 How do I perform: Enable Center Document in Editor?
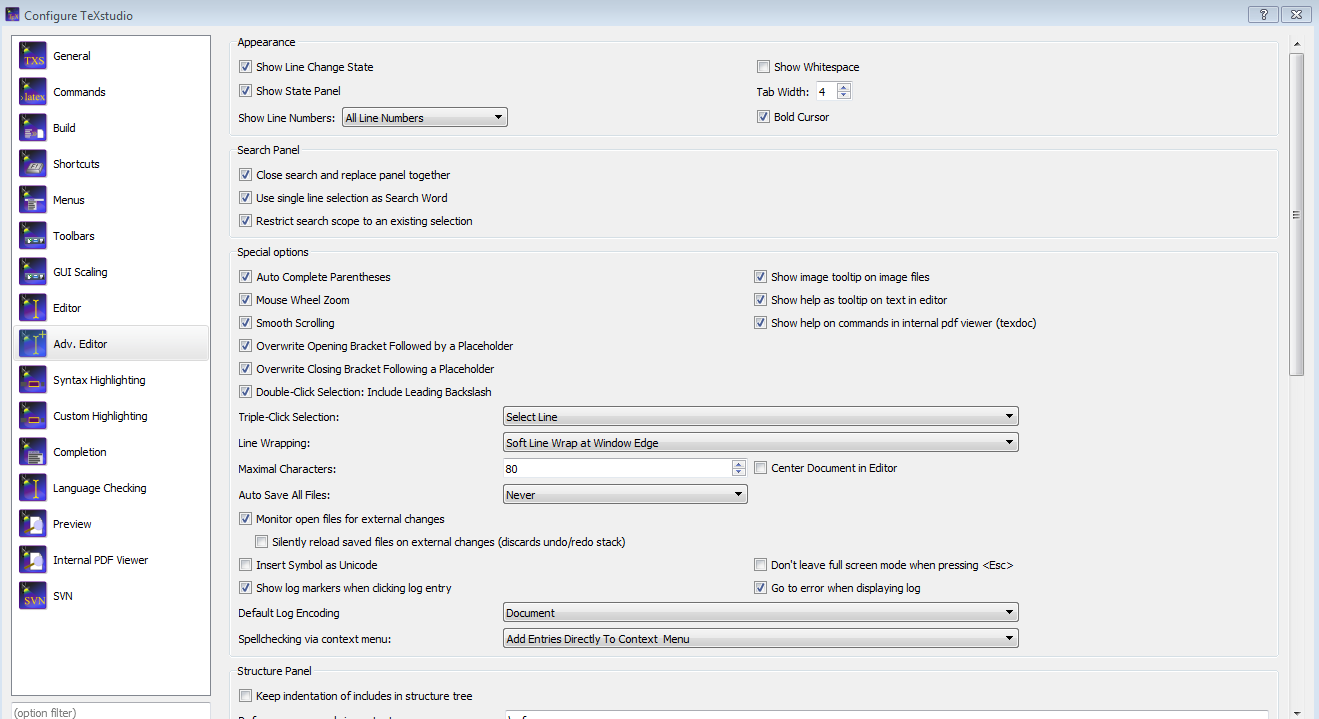tap(761, 468)
